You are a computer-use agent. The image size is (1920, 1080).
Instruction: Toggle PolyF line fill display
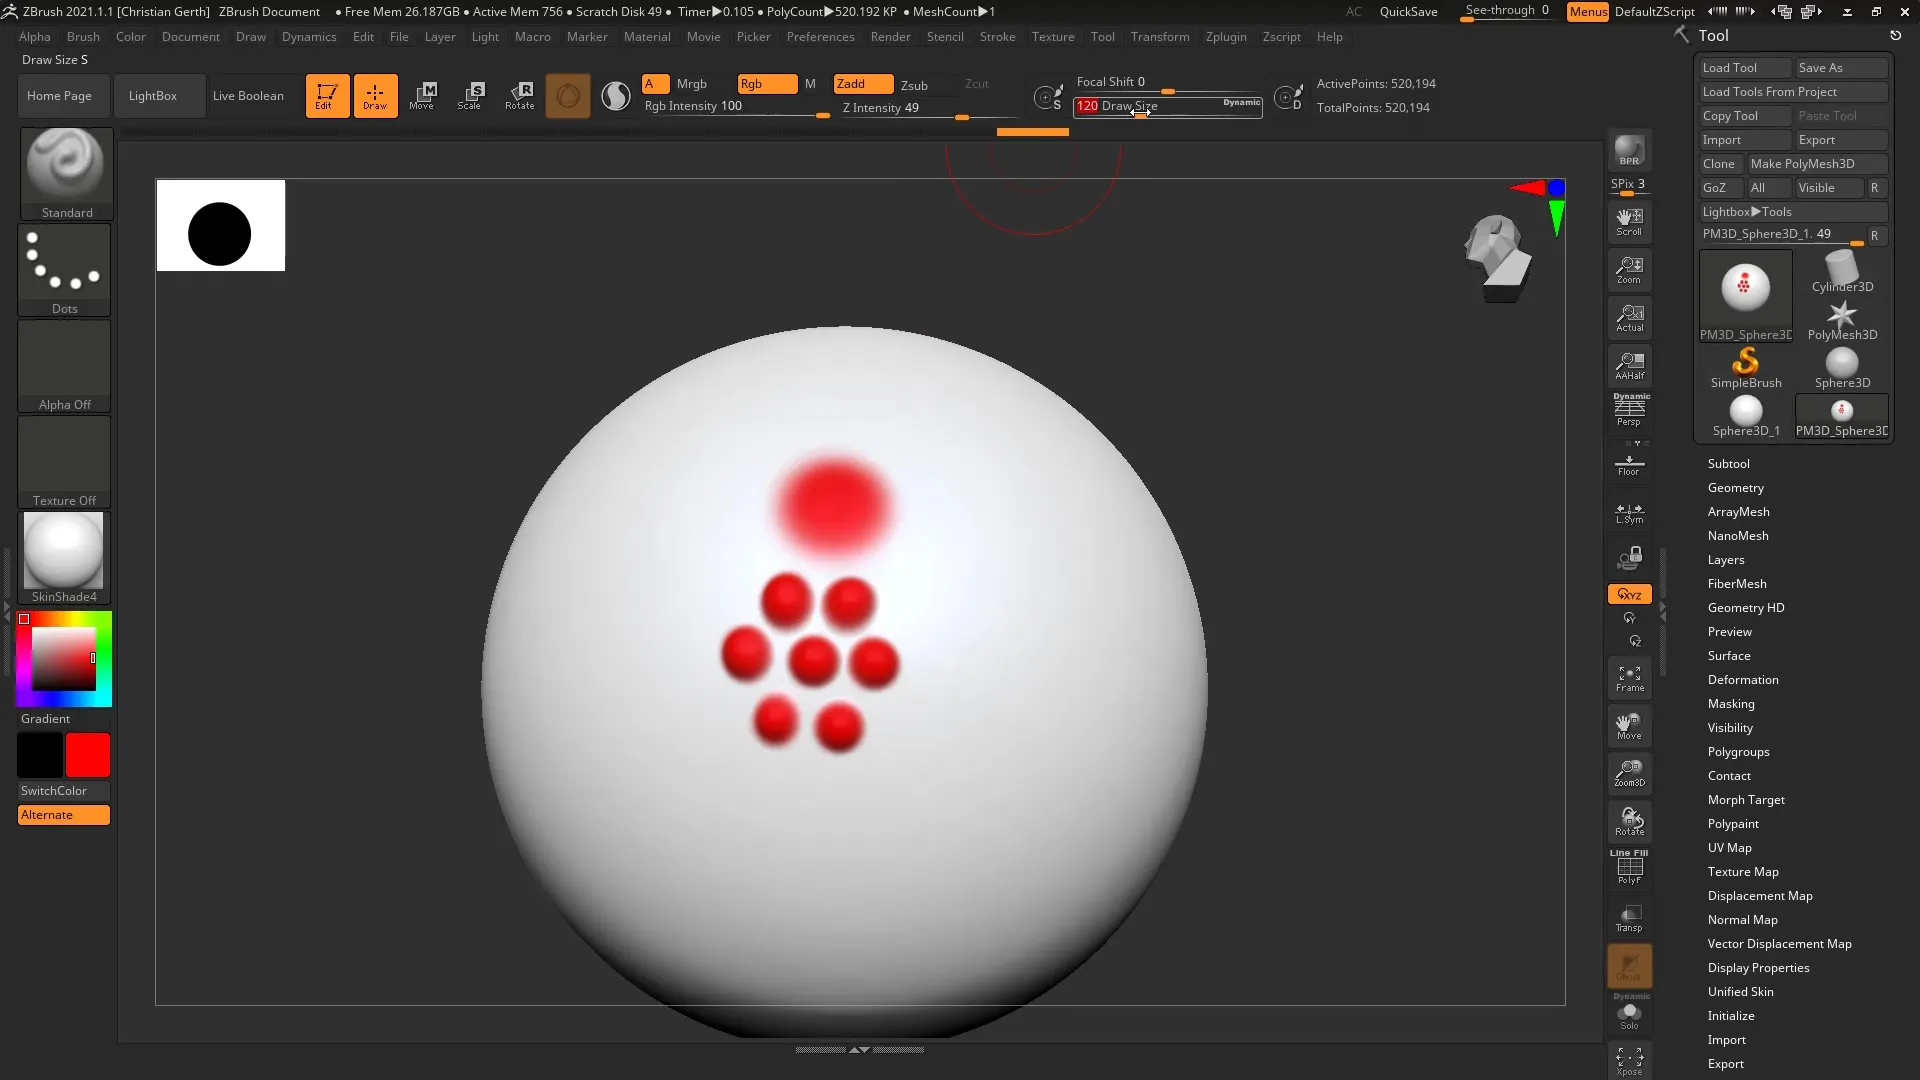pyautogui.click(x=1629, y=868)
